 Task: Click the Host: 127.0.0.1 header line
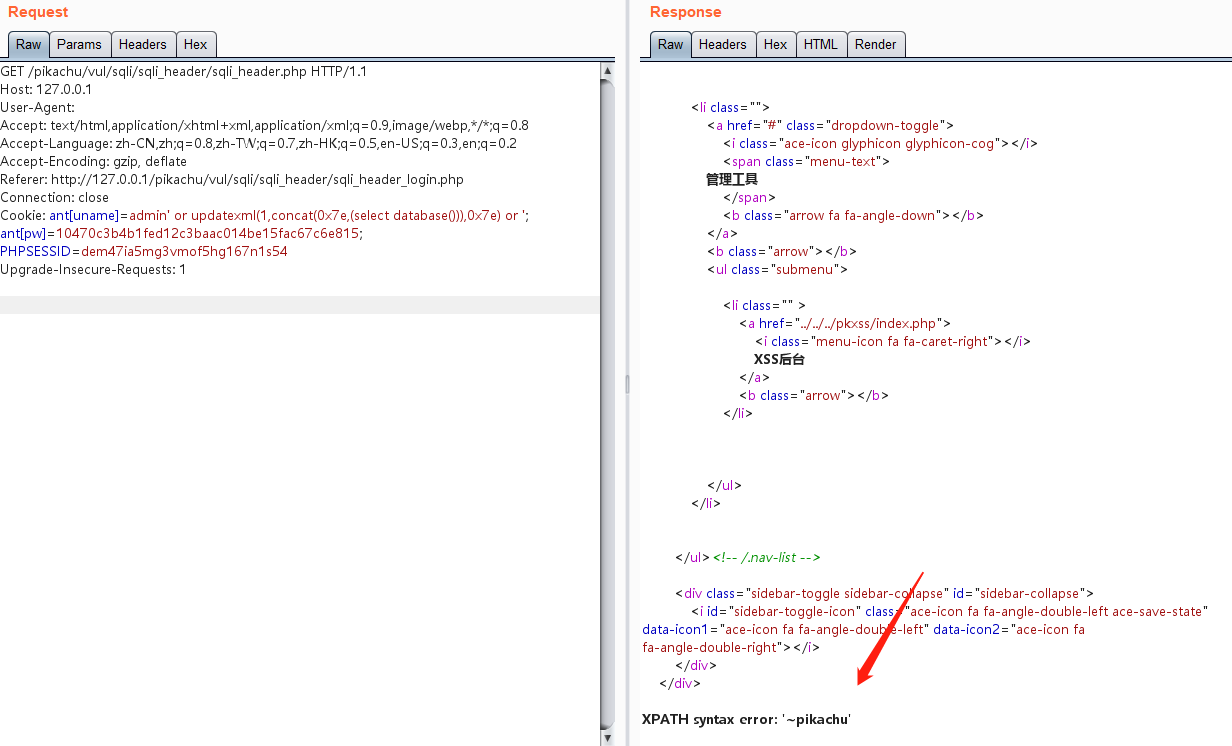(x=46, y=89)
